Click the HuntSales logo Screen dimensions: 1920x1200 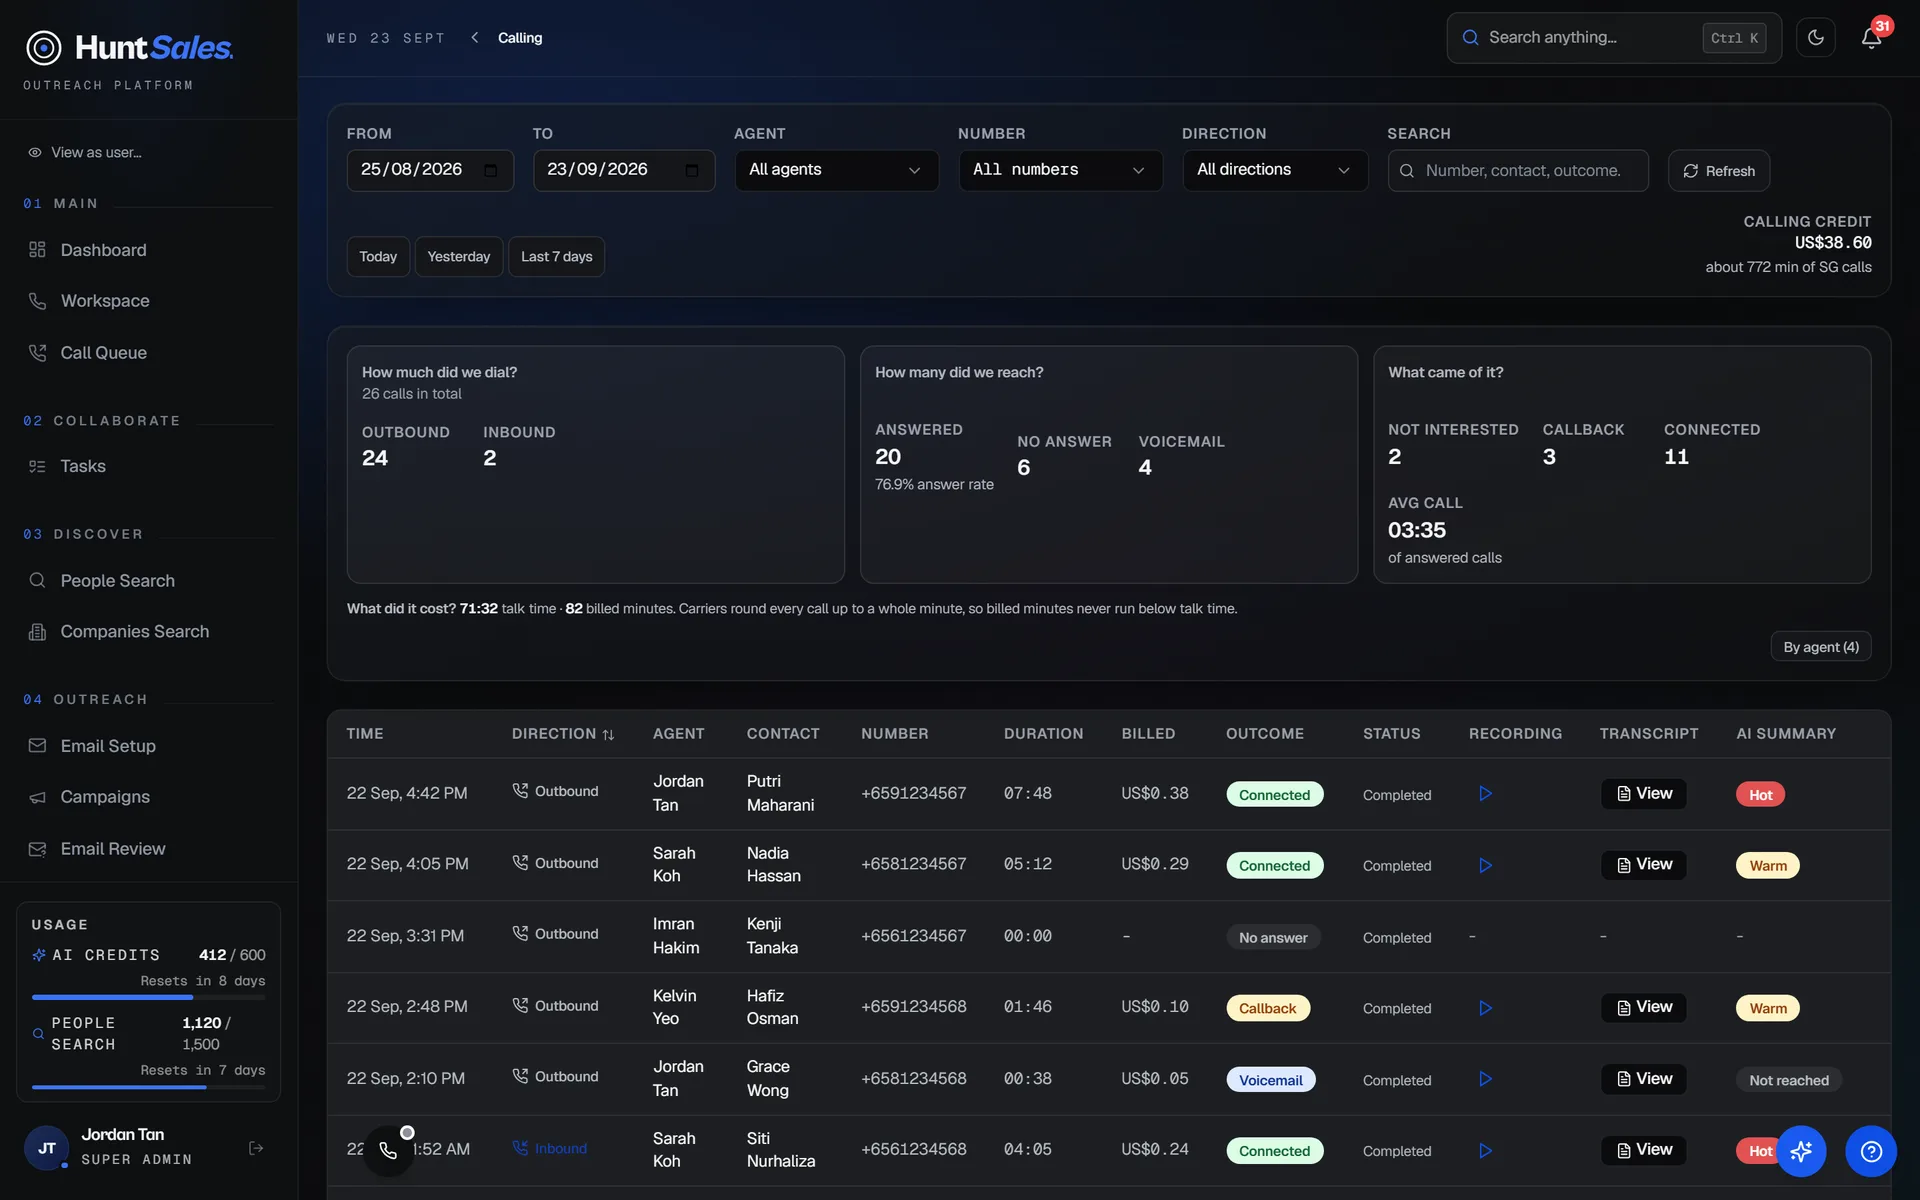tap(129, 47)
